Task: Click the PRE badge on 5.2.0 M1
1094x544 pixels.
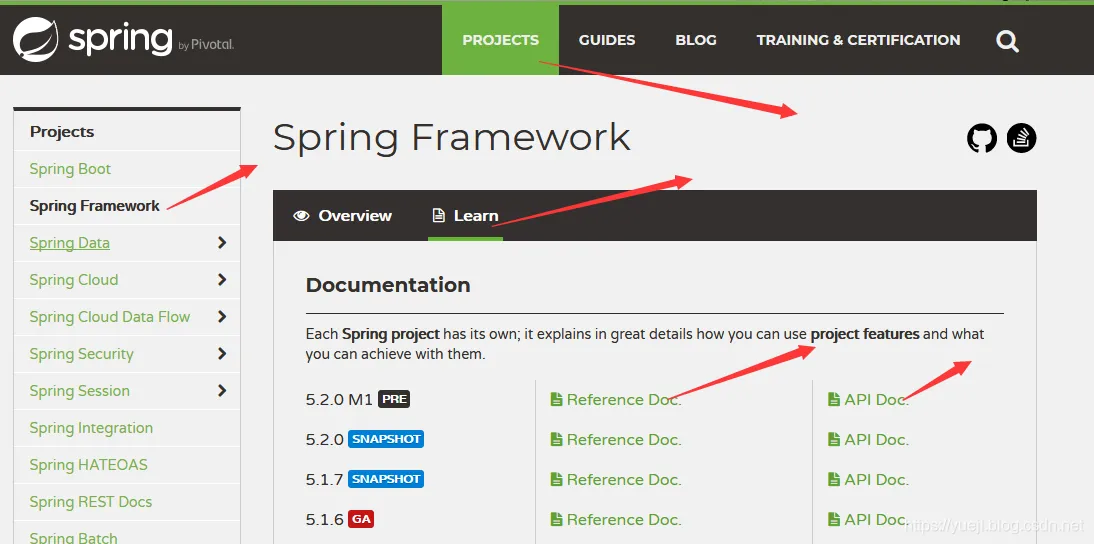Action: pos(394,399)
